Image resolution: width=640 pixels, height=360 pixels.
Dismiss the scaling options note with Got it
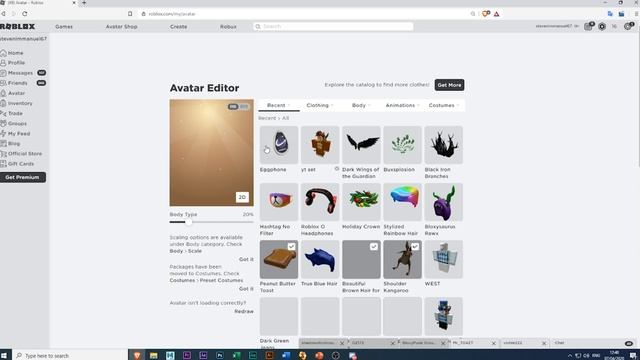(246, 259)
